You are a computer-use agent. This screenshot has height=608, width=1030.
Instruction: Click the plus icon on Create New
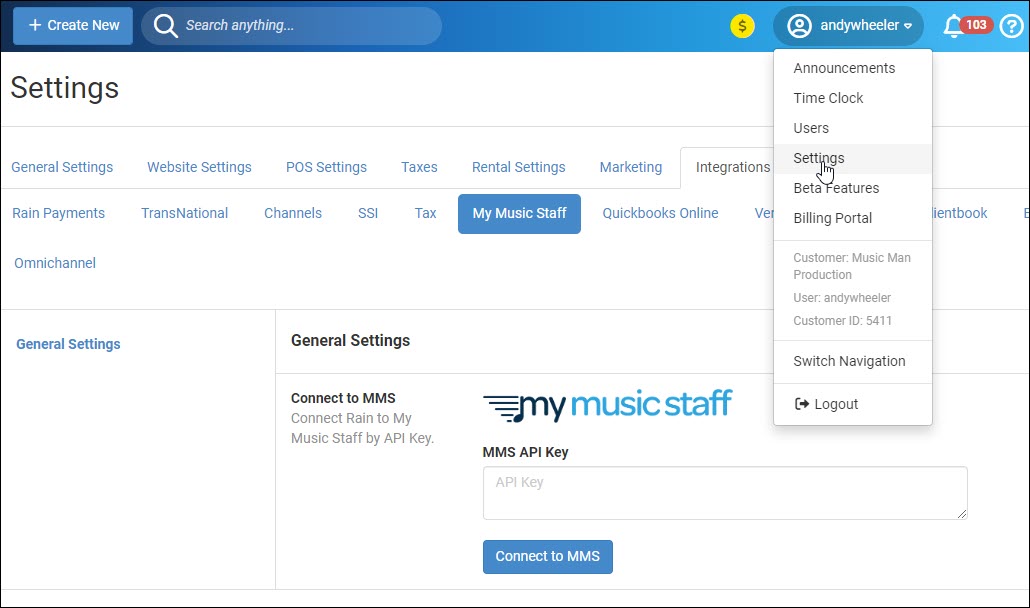(34, 25)
